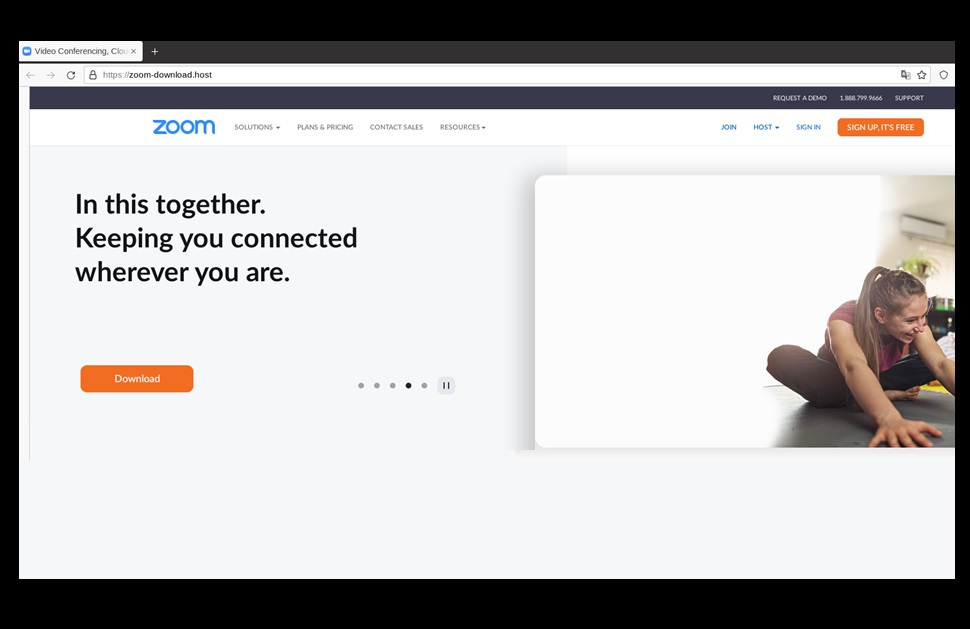Bookmark this page with the star icon
970x629 pixels.
[922, 75]
